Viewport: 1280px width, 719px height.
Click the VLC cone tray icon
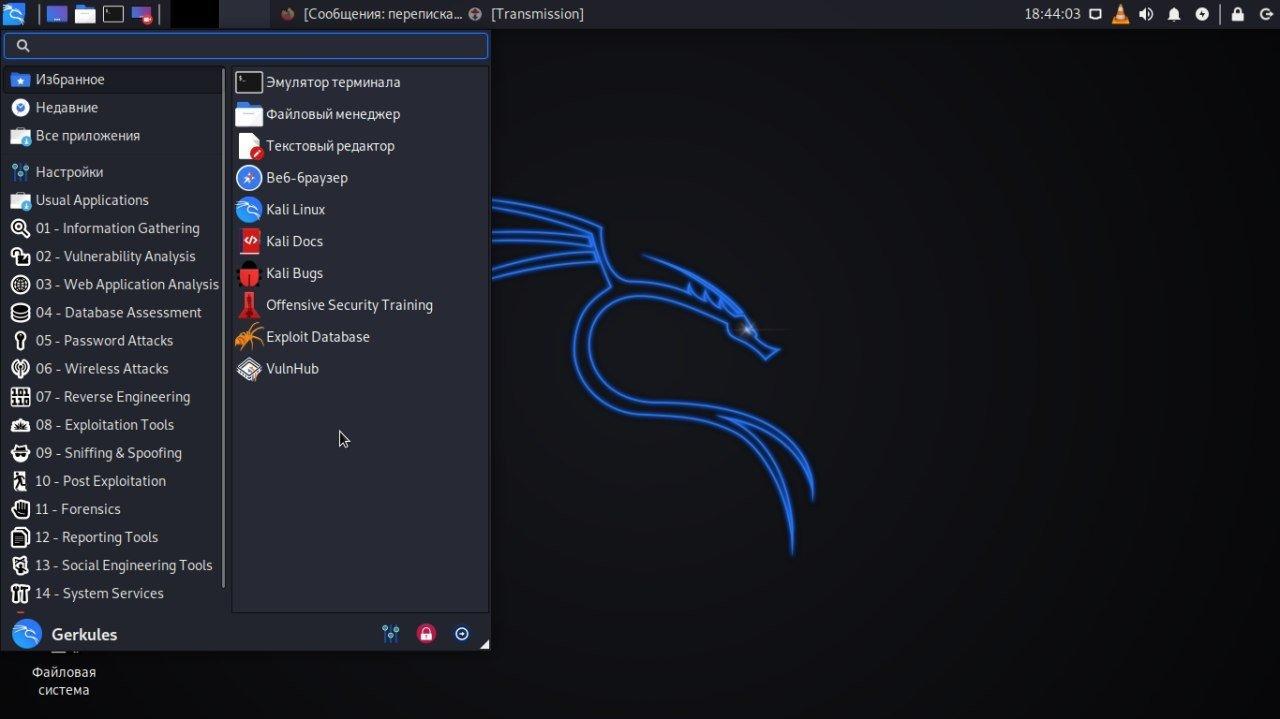click(x=1120, y=14)
